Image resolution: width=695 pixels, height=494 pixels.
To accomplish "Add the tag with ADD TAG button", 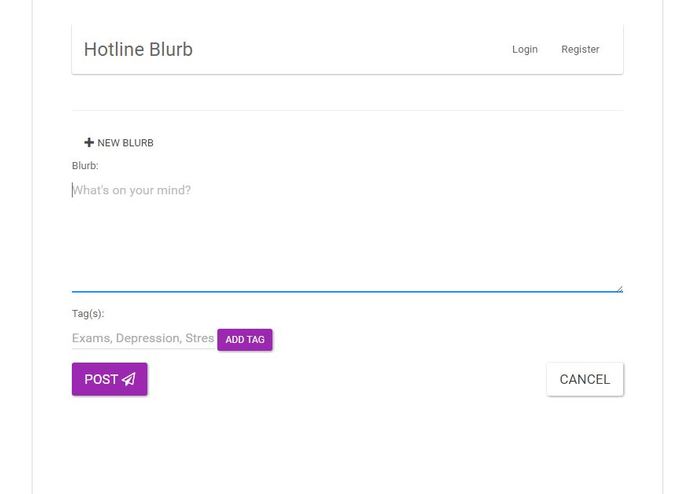I will 245,340.
